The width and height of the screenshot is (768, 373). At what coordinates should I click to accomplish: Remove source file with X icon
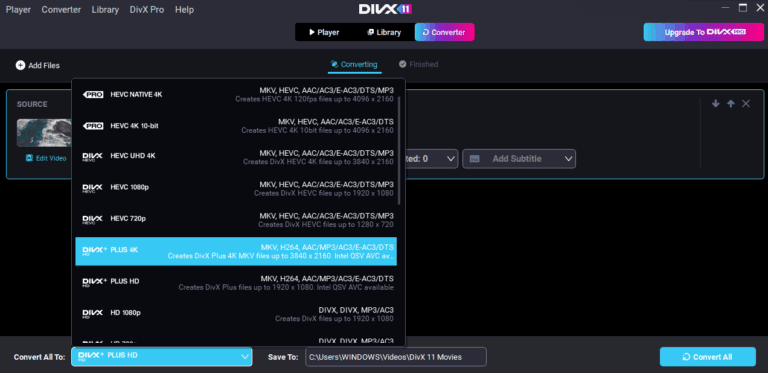coord(746,104)
